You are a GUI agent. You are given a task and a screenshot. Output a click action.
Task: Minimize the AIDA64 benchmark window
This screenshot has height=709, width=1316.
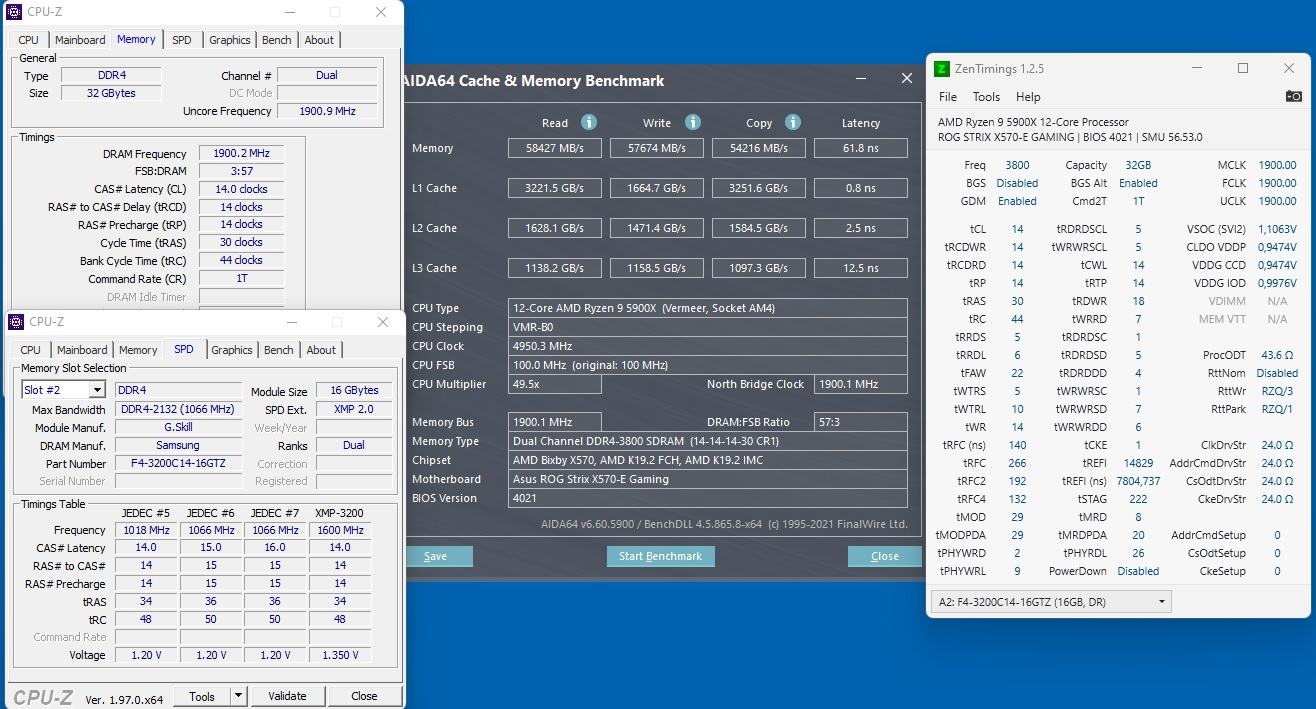pos(861,79)
